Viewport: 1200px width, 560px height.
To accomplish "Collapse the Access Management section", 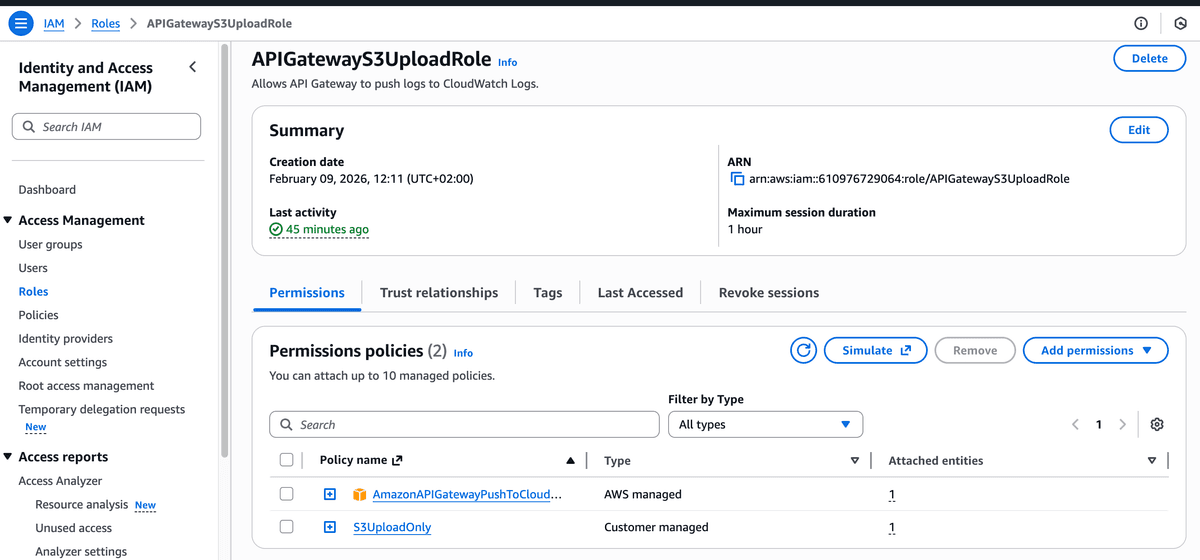I will pyautogui.click(x=9, y=220).
